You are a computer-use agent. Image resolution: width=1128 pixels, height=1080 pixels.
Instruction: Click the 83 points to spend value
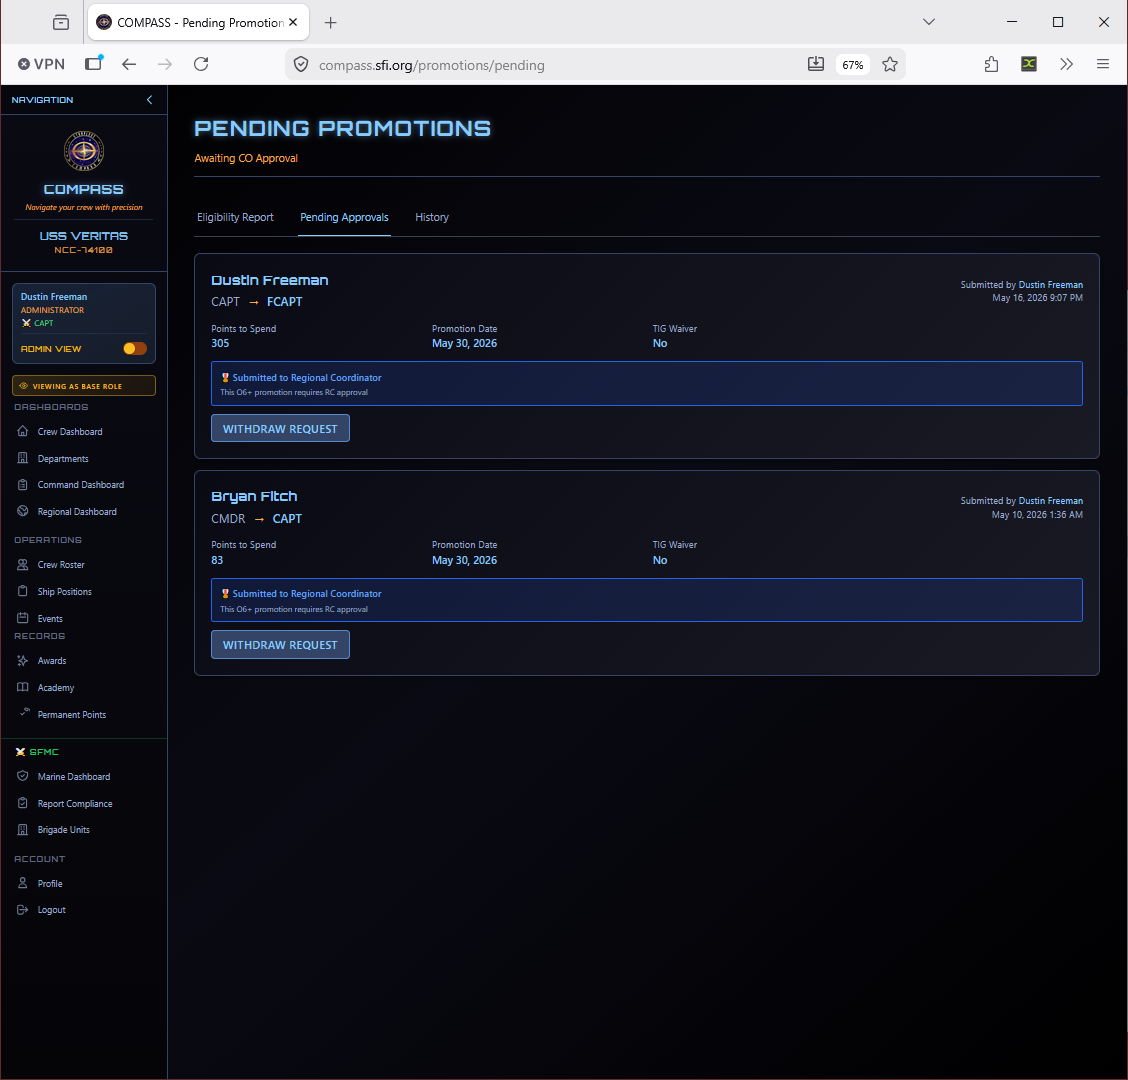217,560
